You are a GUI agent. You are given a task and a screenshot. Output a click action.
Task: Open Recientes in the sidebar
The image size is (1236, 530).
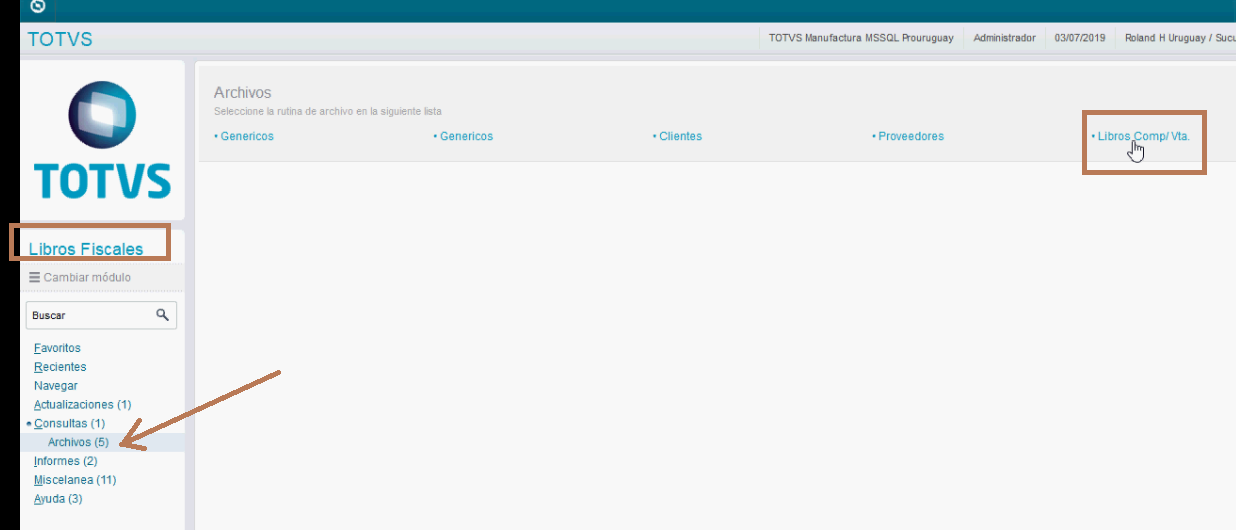click(x=60, y=367)
